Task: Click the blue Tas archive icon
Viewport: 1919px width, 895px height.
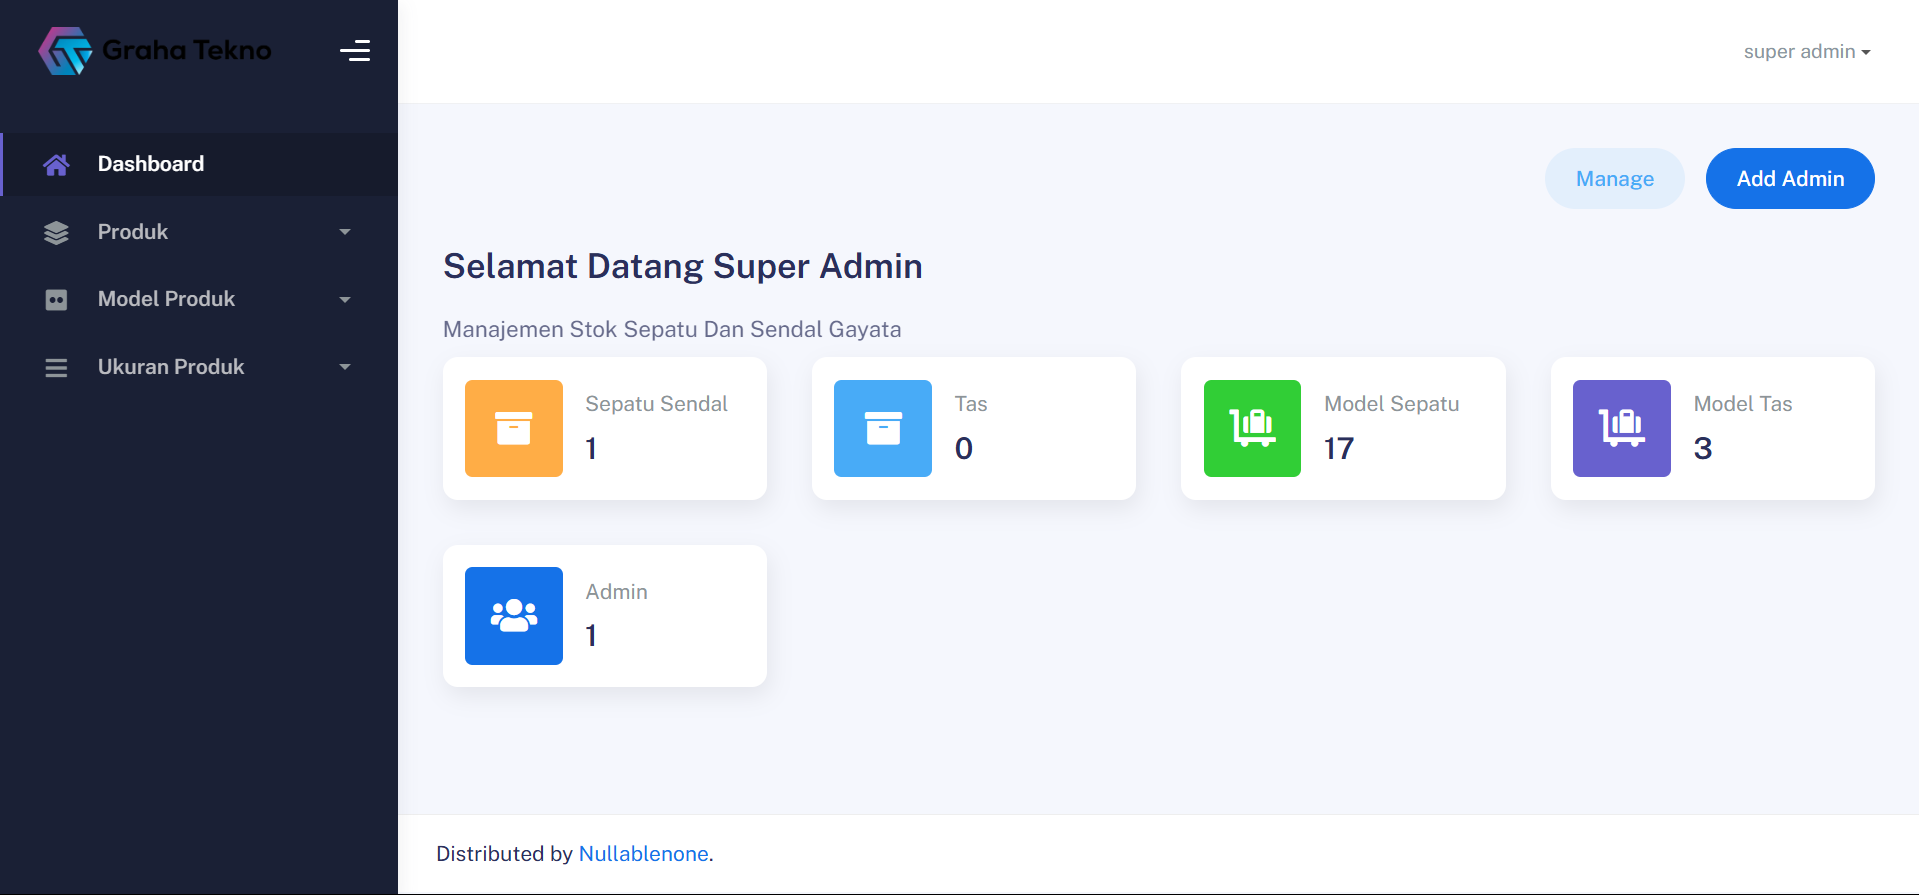Action: click(883, 428)
